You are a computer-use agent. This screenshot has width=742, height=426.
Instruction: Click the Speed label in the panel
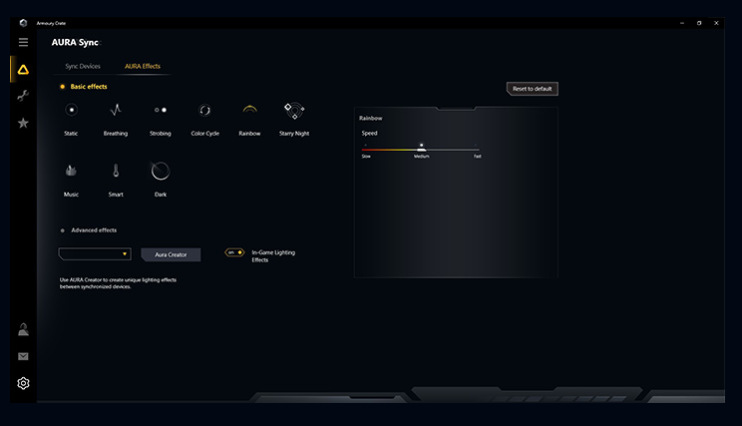click(x=370, y=133)
